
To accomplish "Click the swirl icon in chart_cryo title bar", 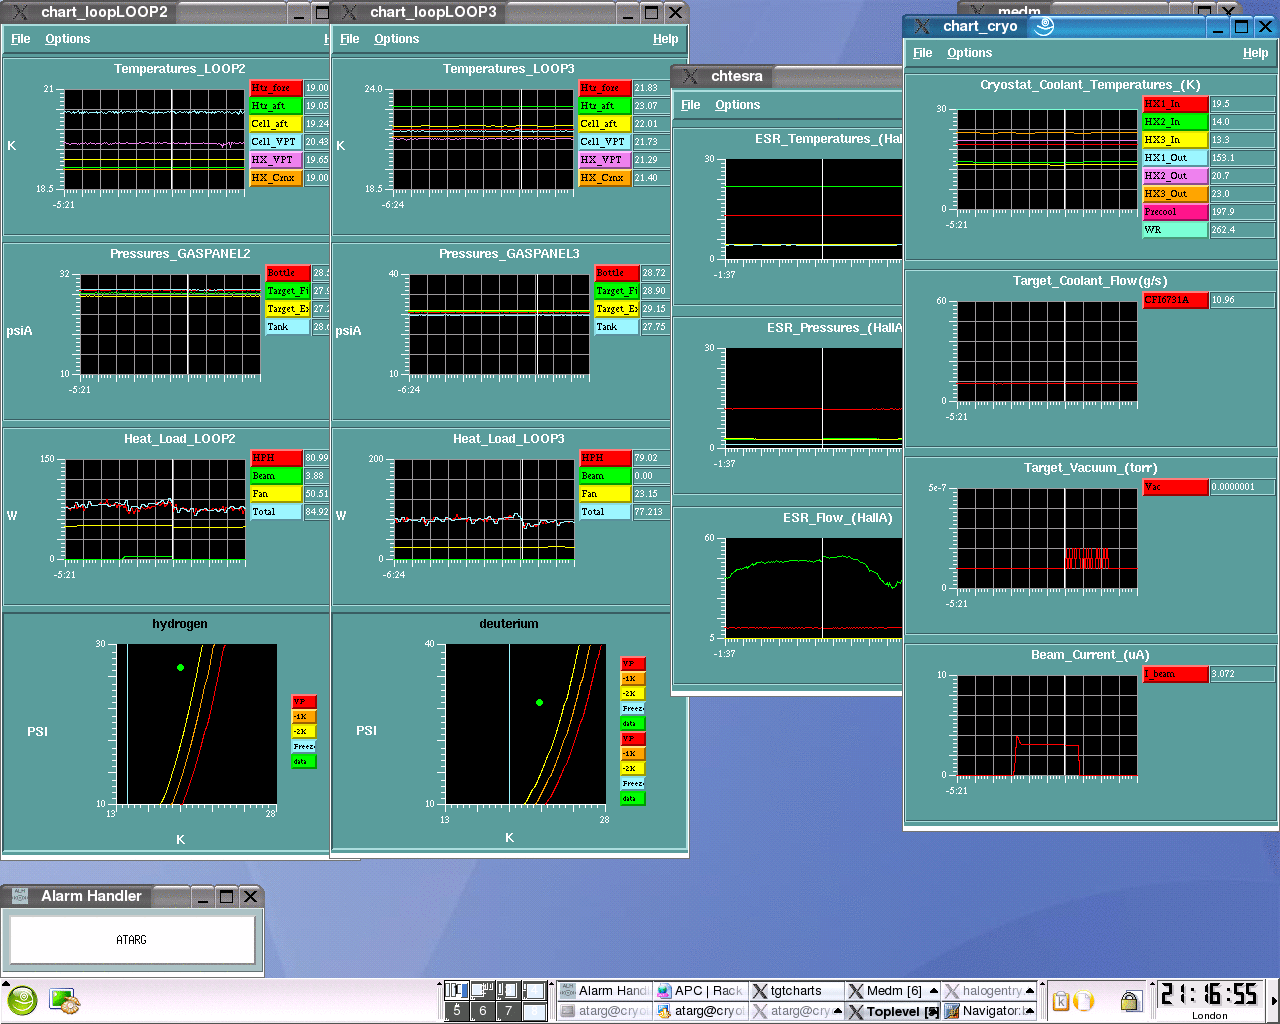I will [x=1044, y=27].
